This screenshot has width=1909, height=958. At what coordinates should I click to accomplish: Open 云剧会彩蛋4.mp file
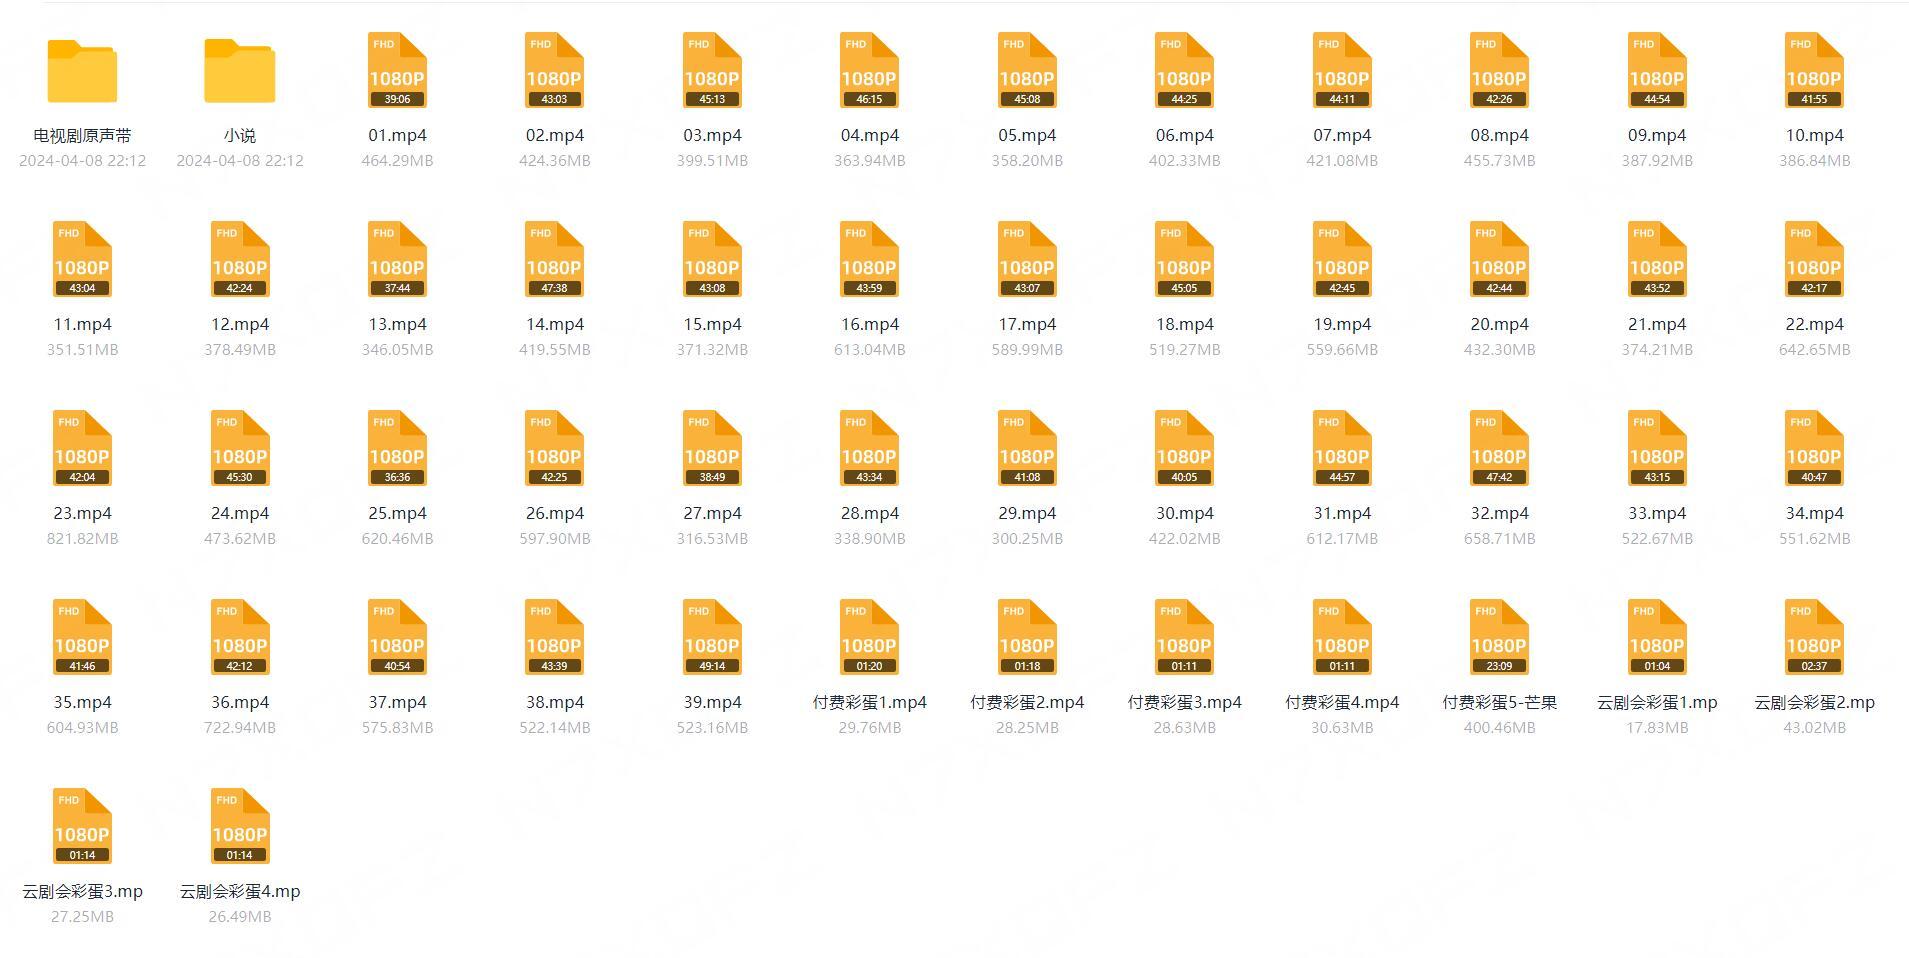tap(239, 826)
